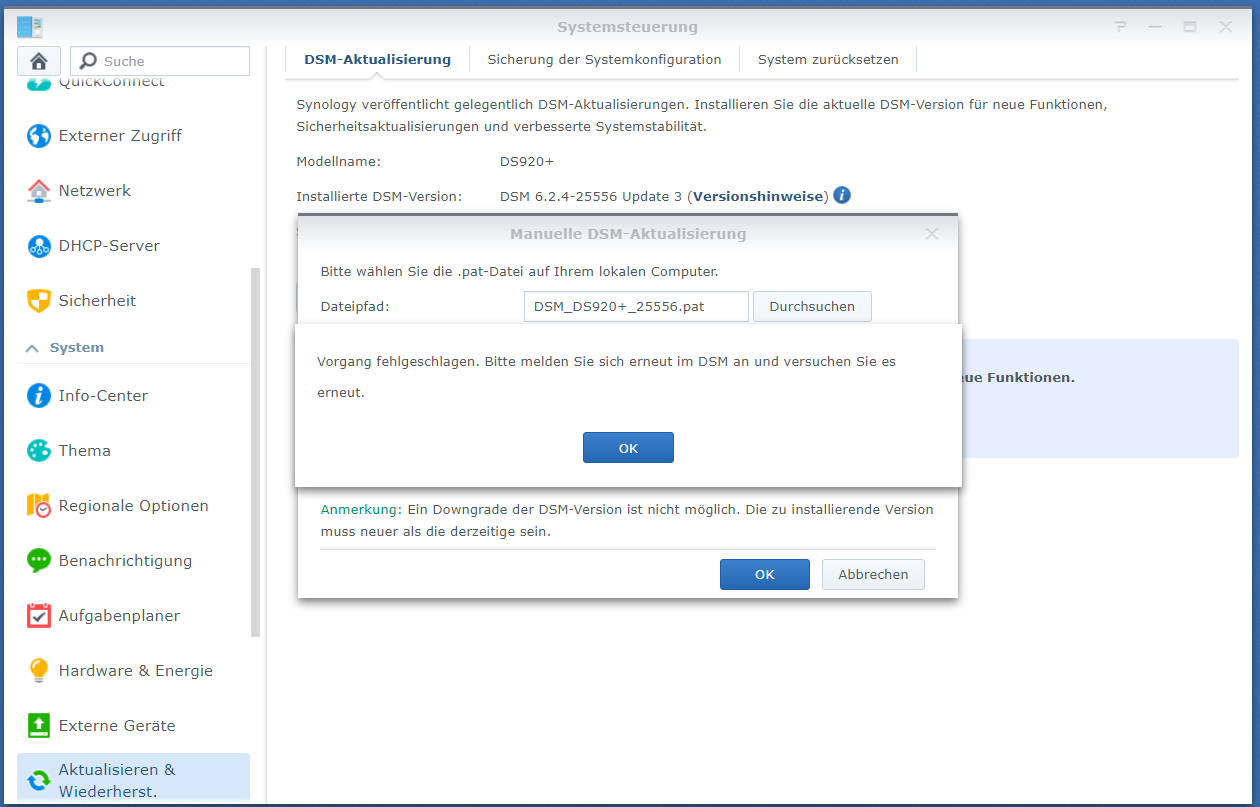This screenshot has width=1260, height=807.
Task: Click the DS920+ model name text
Action: pos(527,161)
